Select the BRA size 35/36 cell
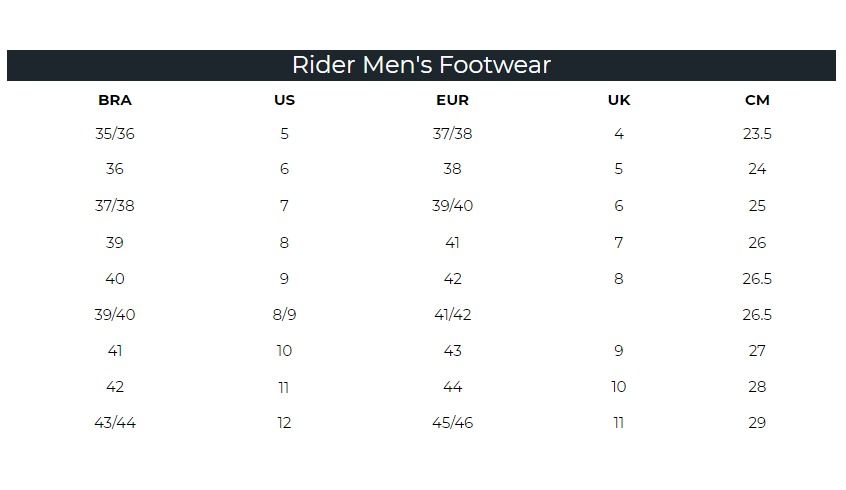 (x=115, y=134)
